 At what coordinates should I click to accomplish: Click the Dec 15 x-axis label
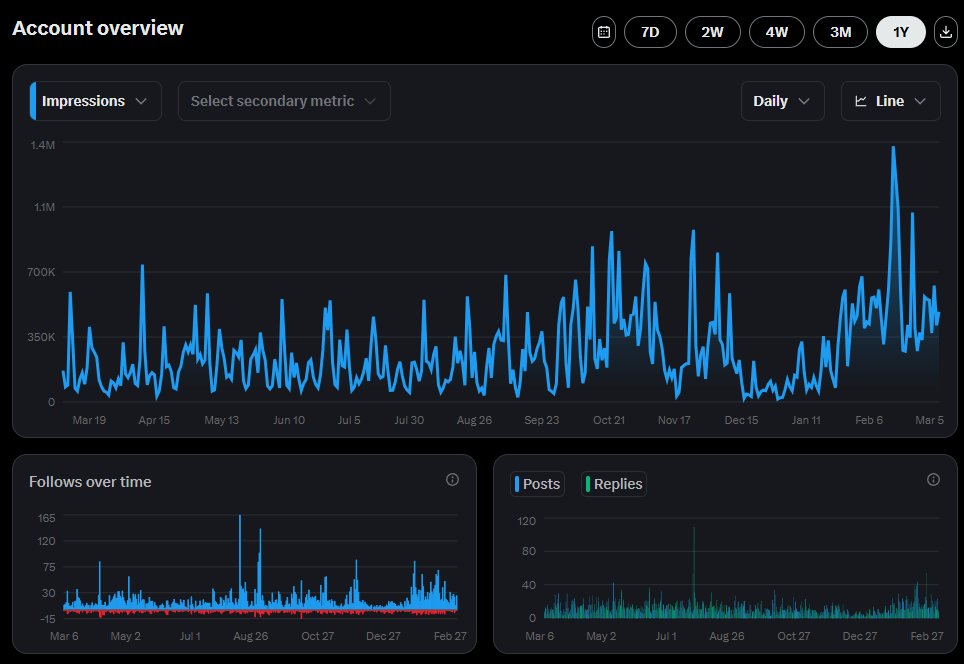pyautogui.click(x=741, y=420)
